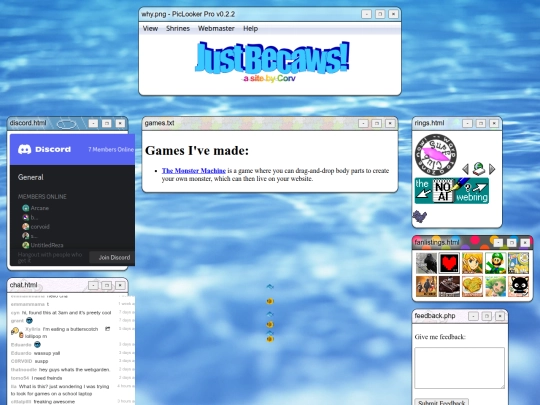Click the top blue fish on the desktop

pyautogui.click(x=270, y=287)
